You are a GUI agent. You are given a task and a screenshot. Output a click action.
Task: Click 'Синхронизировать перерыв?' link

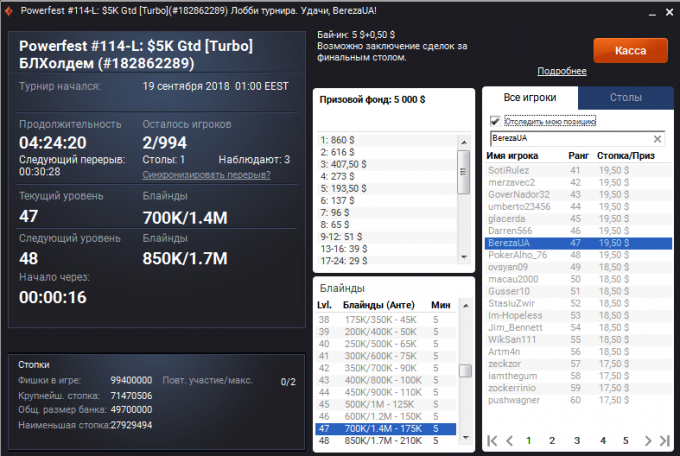click(x=206, y=175)
